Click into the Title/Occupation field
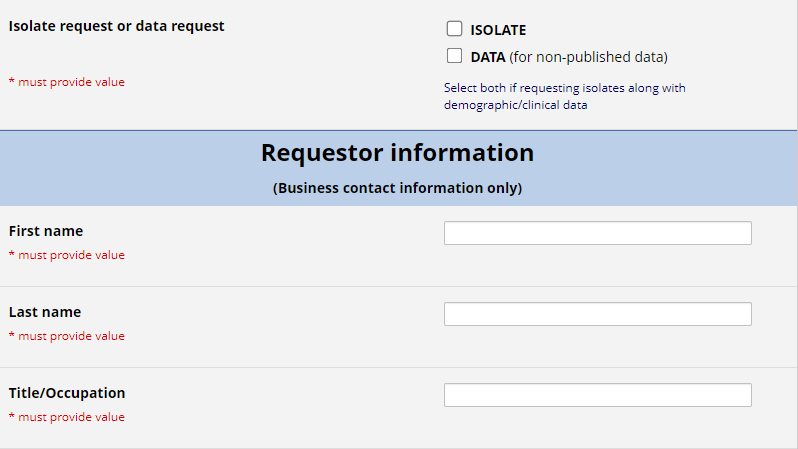This screenshot has height=449, width=798. click(x=597, y=395)
